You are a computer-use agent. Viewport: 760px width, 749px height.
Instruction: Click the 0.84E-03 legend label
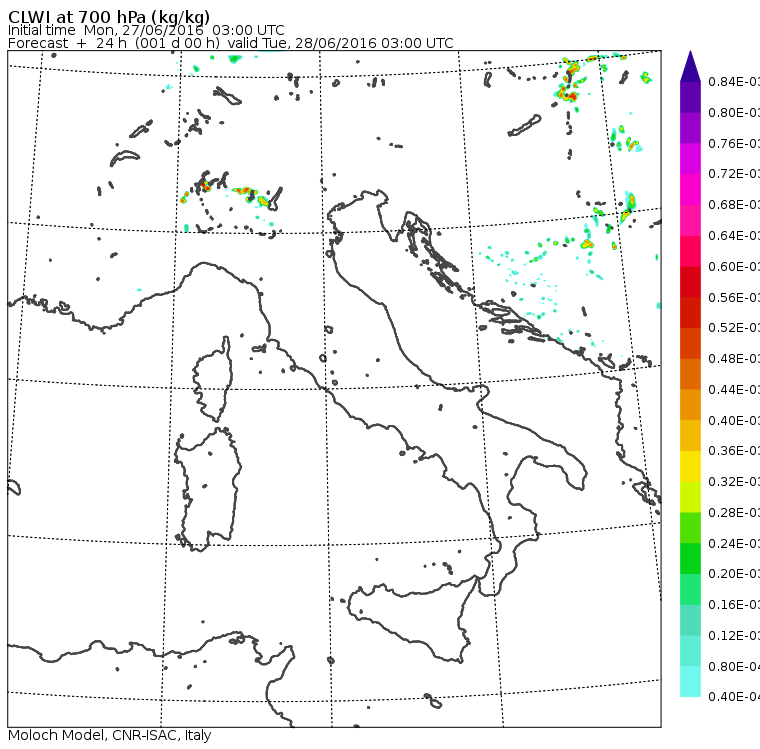pyautogui.click(x=734, y=81)
